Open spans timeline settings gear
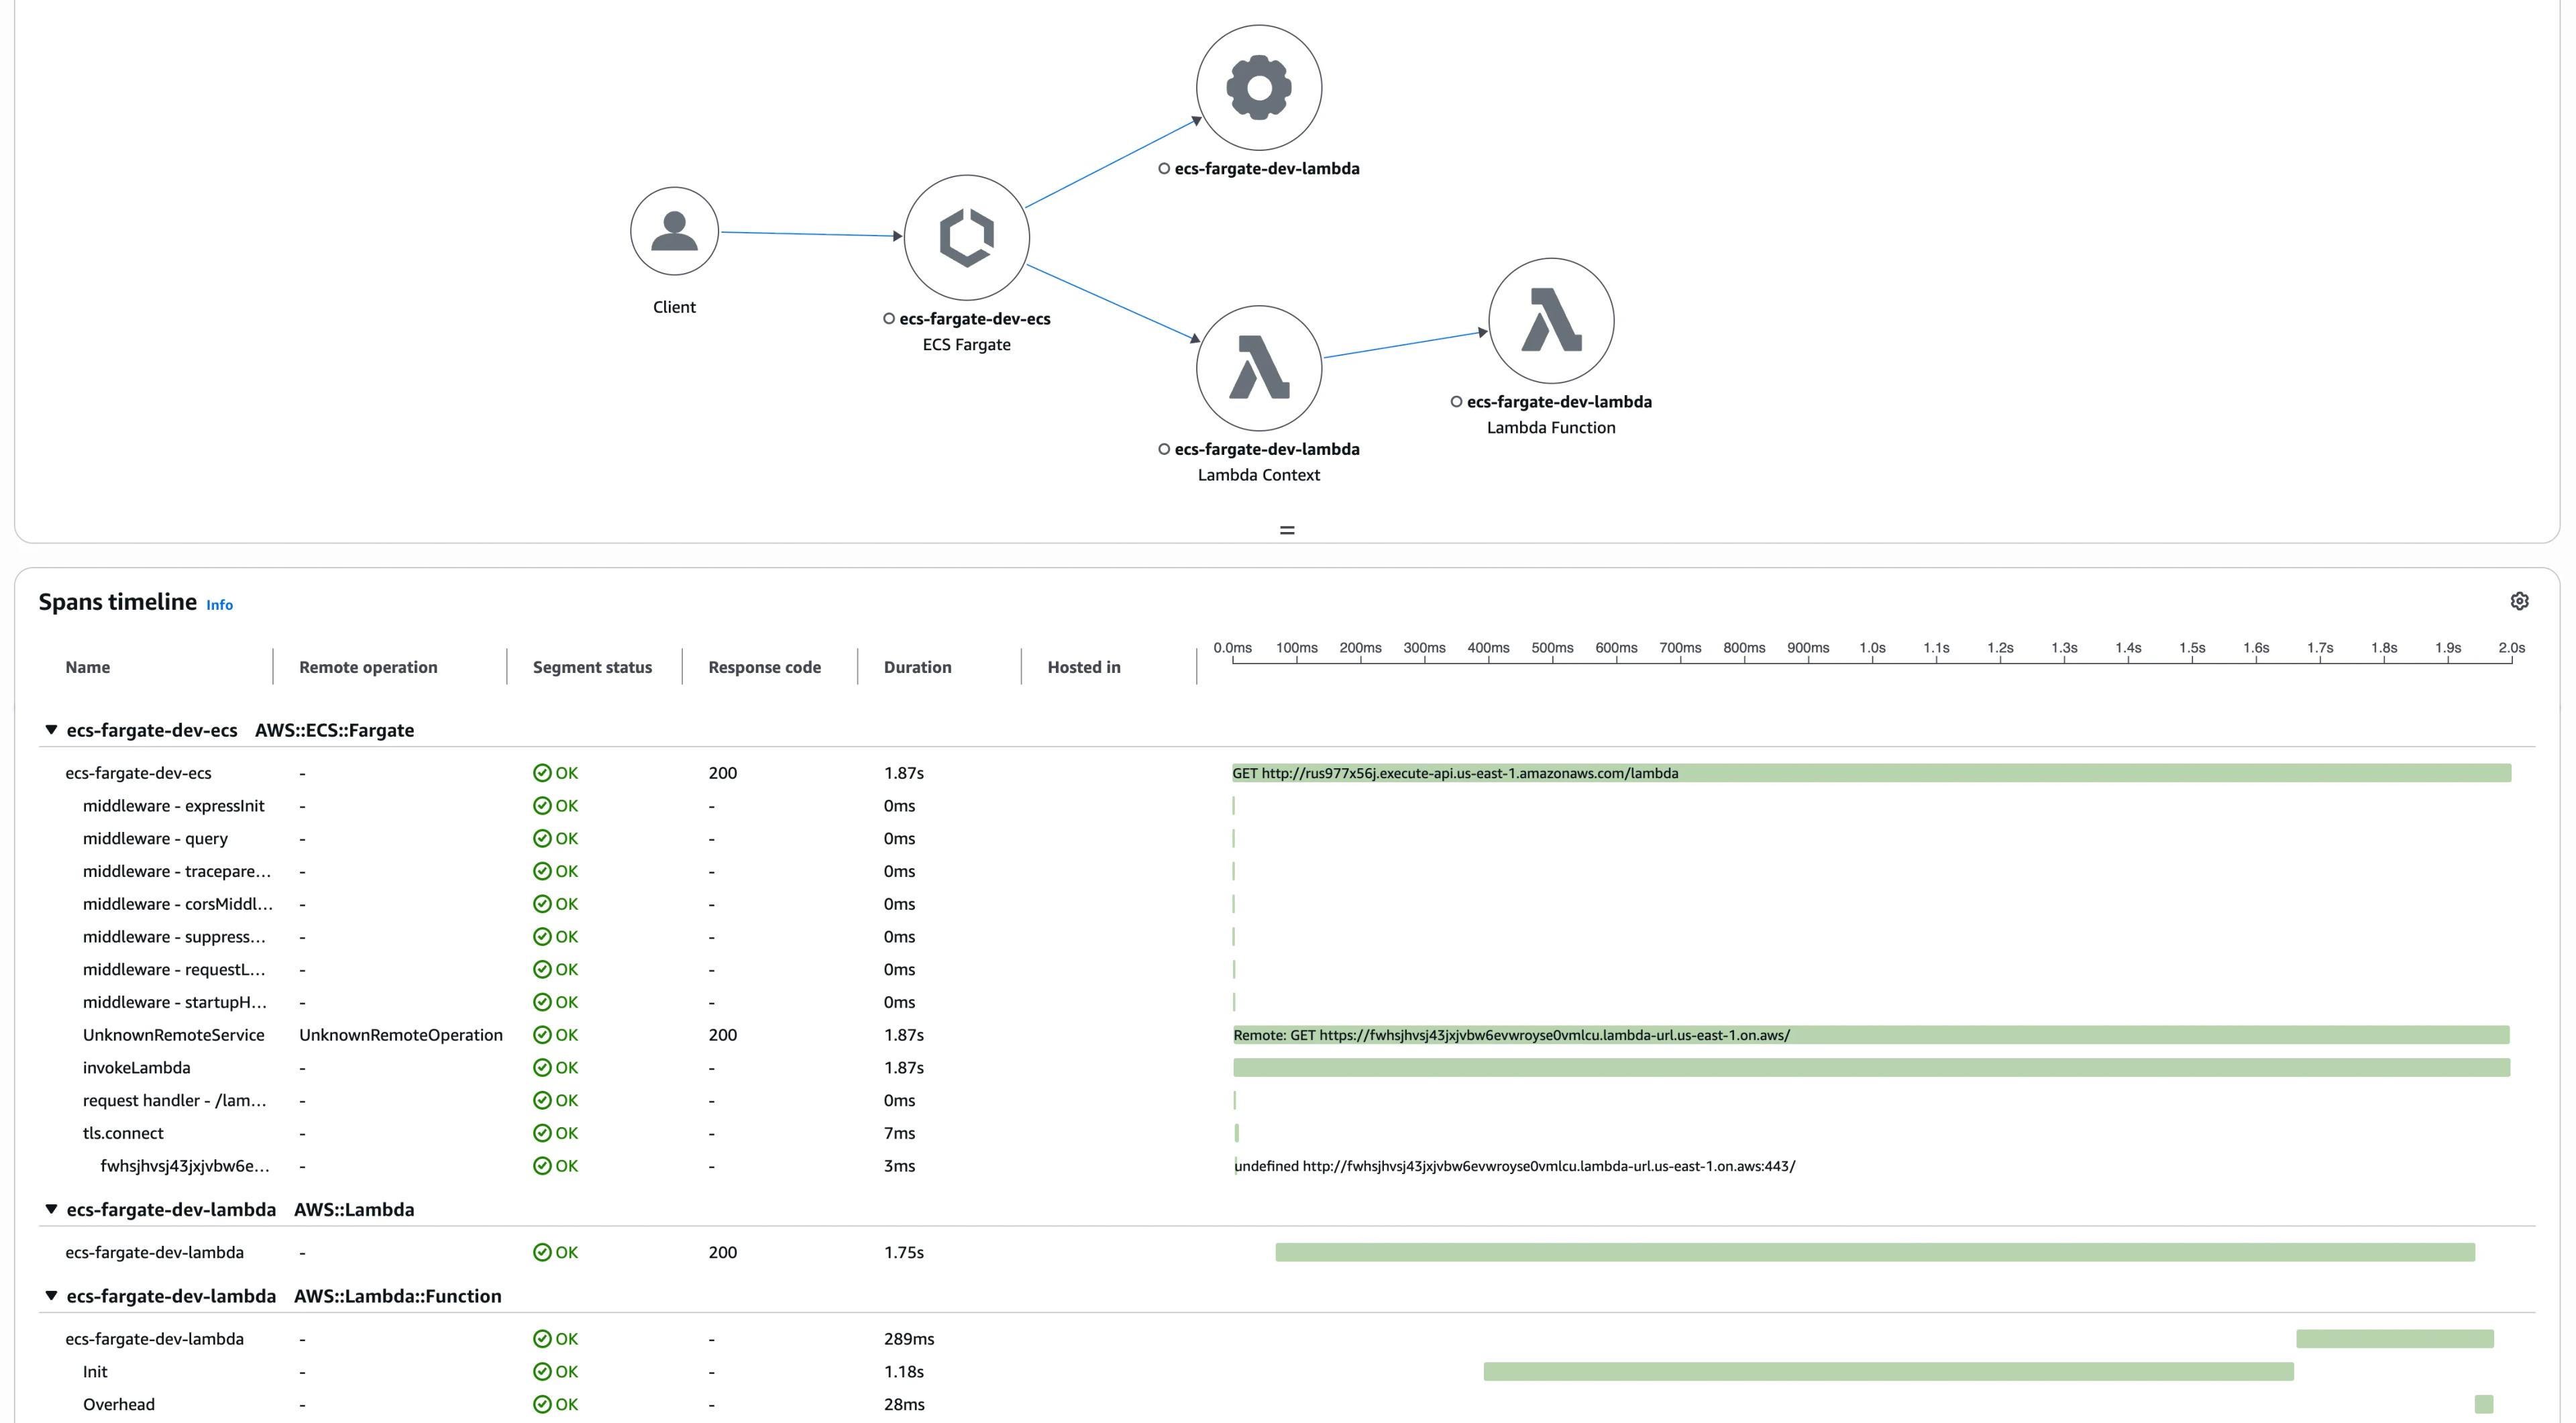This screenshot has width=2576, height=1423. click(x=2519, y=601)
